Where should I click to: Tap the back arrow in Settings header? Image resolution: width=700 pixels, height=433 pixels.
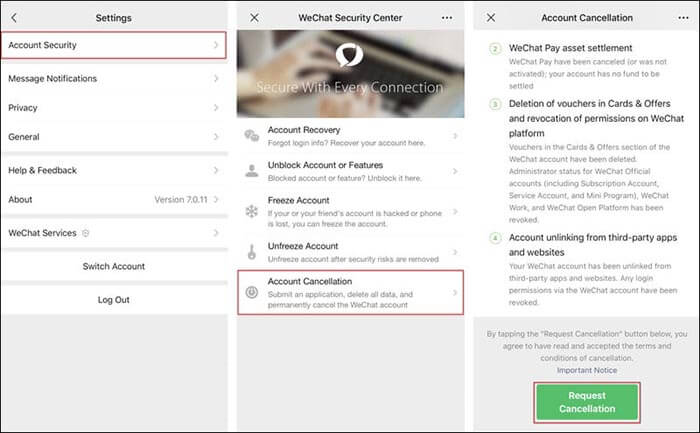click(14, 18)
